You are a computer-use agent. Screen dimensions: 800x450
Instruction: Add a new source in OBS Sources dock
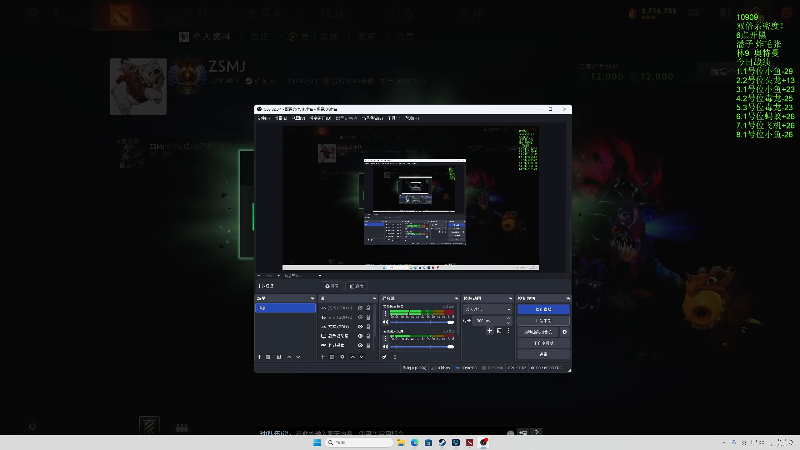pos(322,357)
